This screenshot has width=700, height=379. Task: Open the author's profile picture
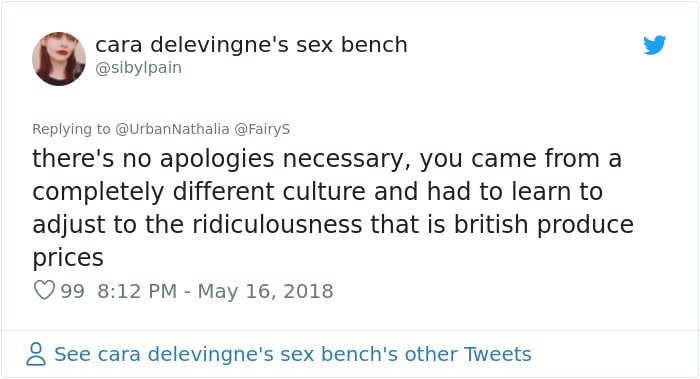[x=59, y=58]
